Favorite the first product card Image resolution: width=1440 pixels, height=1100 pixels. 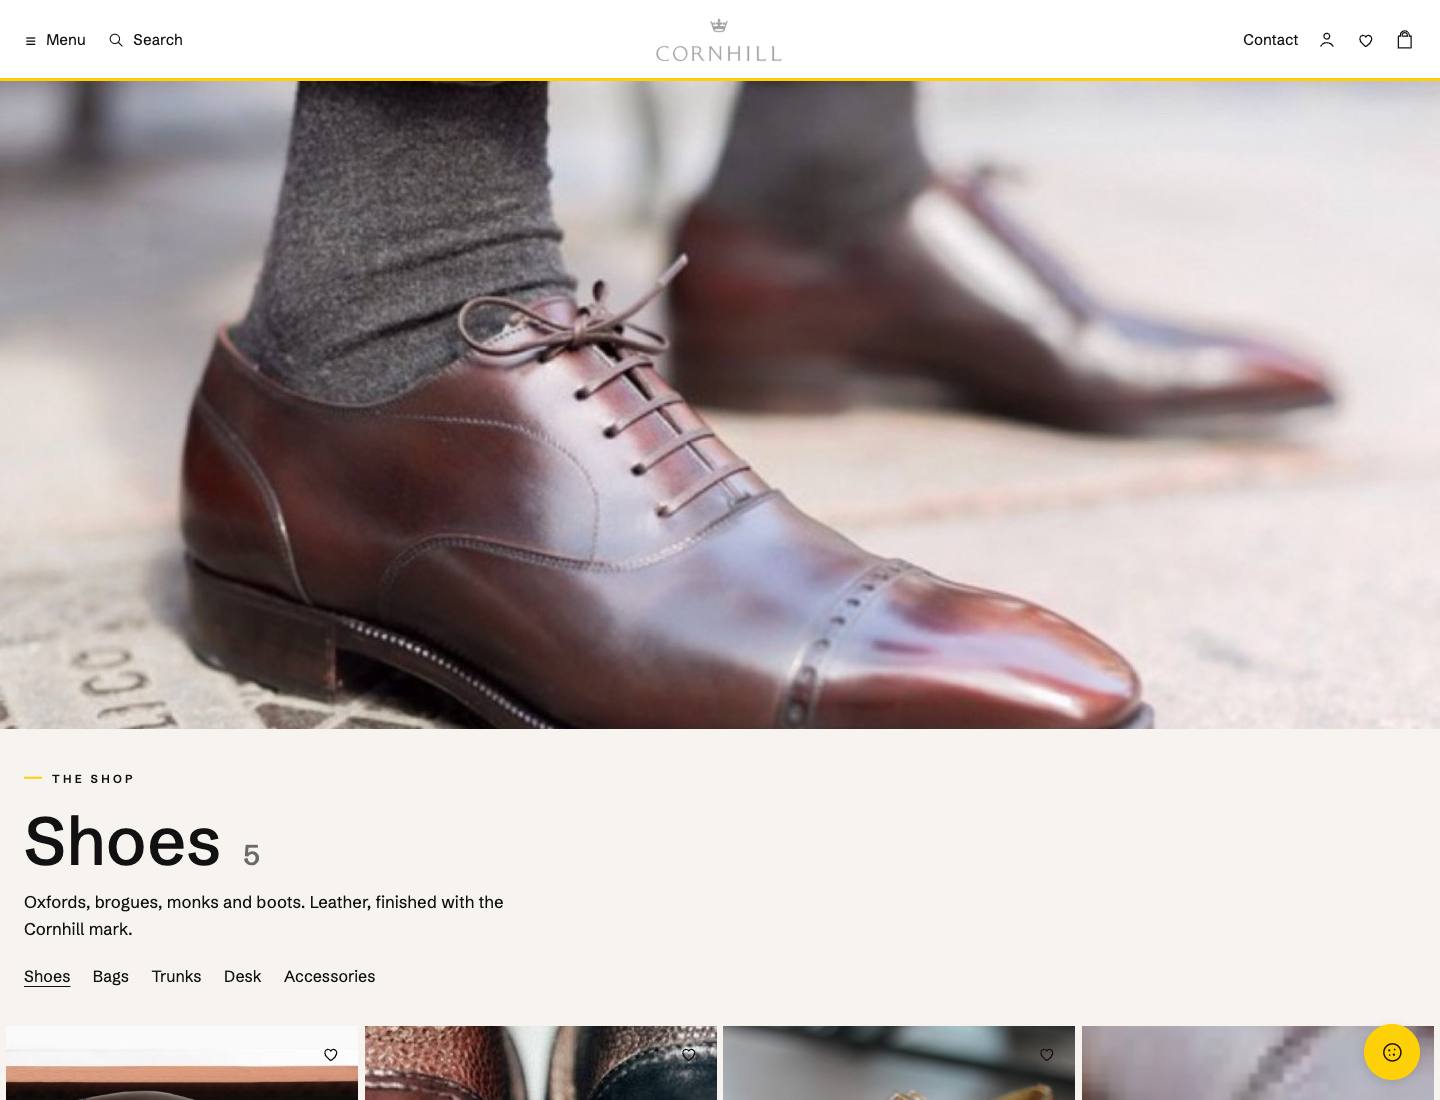(331, 1054)
